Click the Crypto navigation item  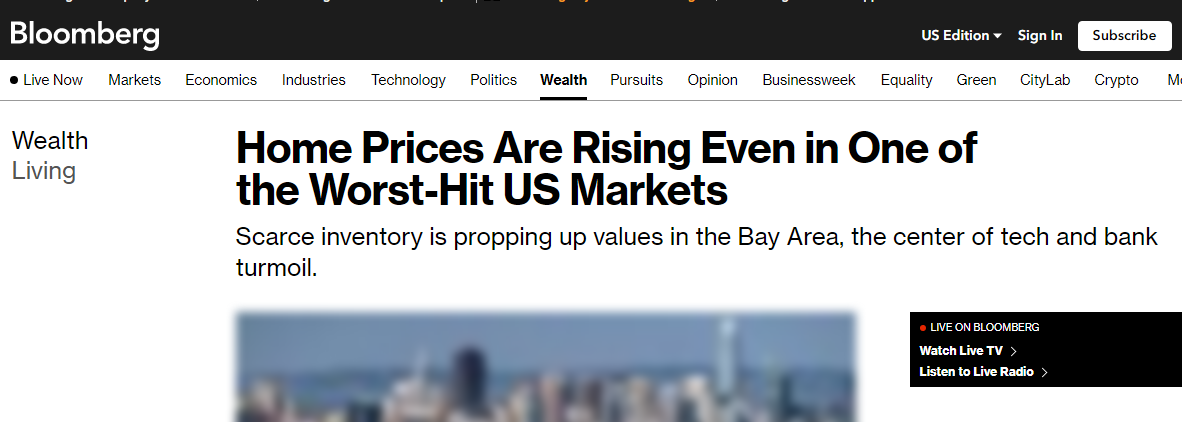pyautogui.click(x=1117, y=80)
